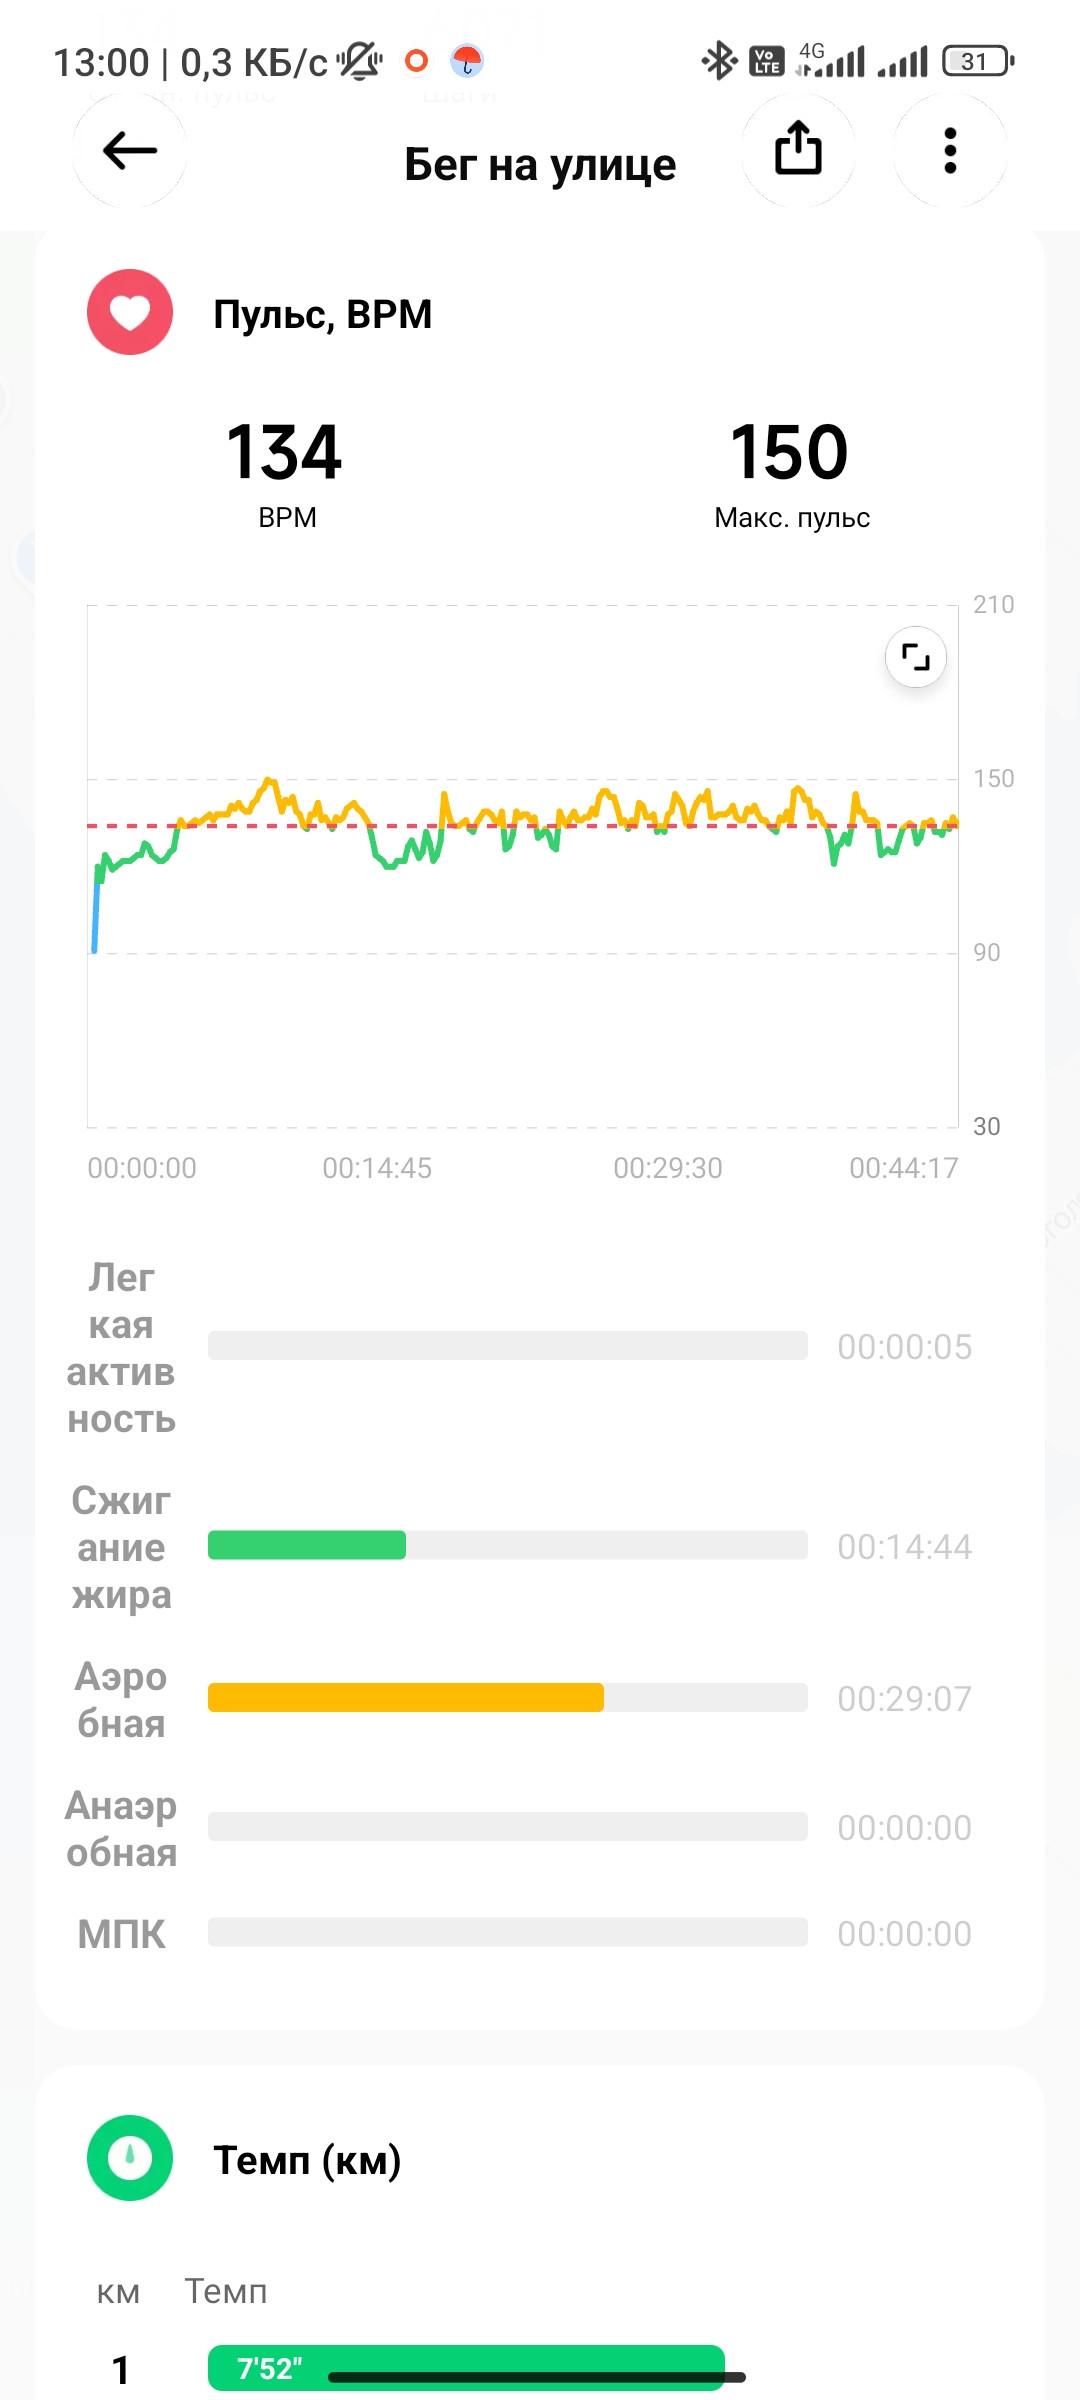This screenshot has width=1080, height=2400.
Task: Tap the VoLTE status icon
Action: (x=766, y=61)
